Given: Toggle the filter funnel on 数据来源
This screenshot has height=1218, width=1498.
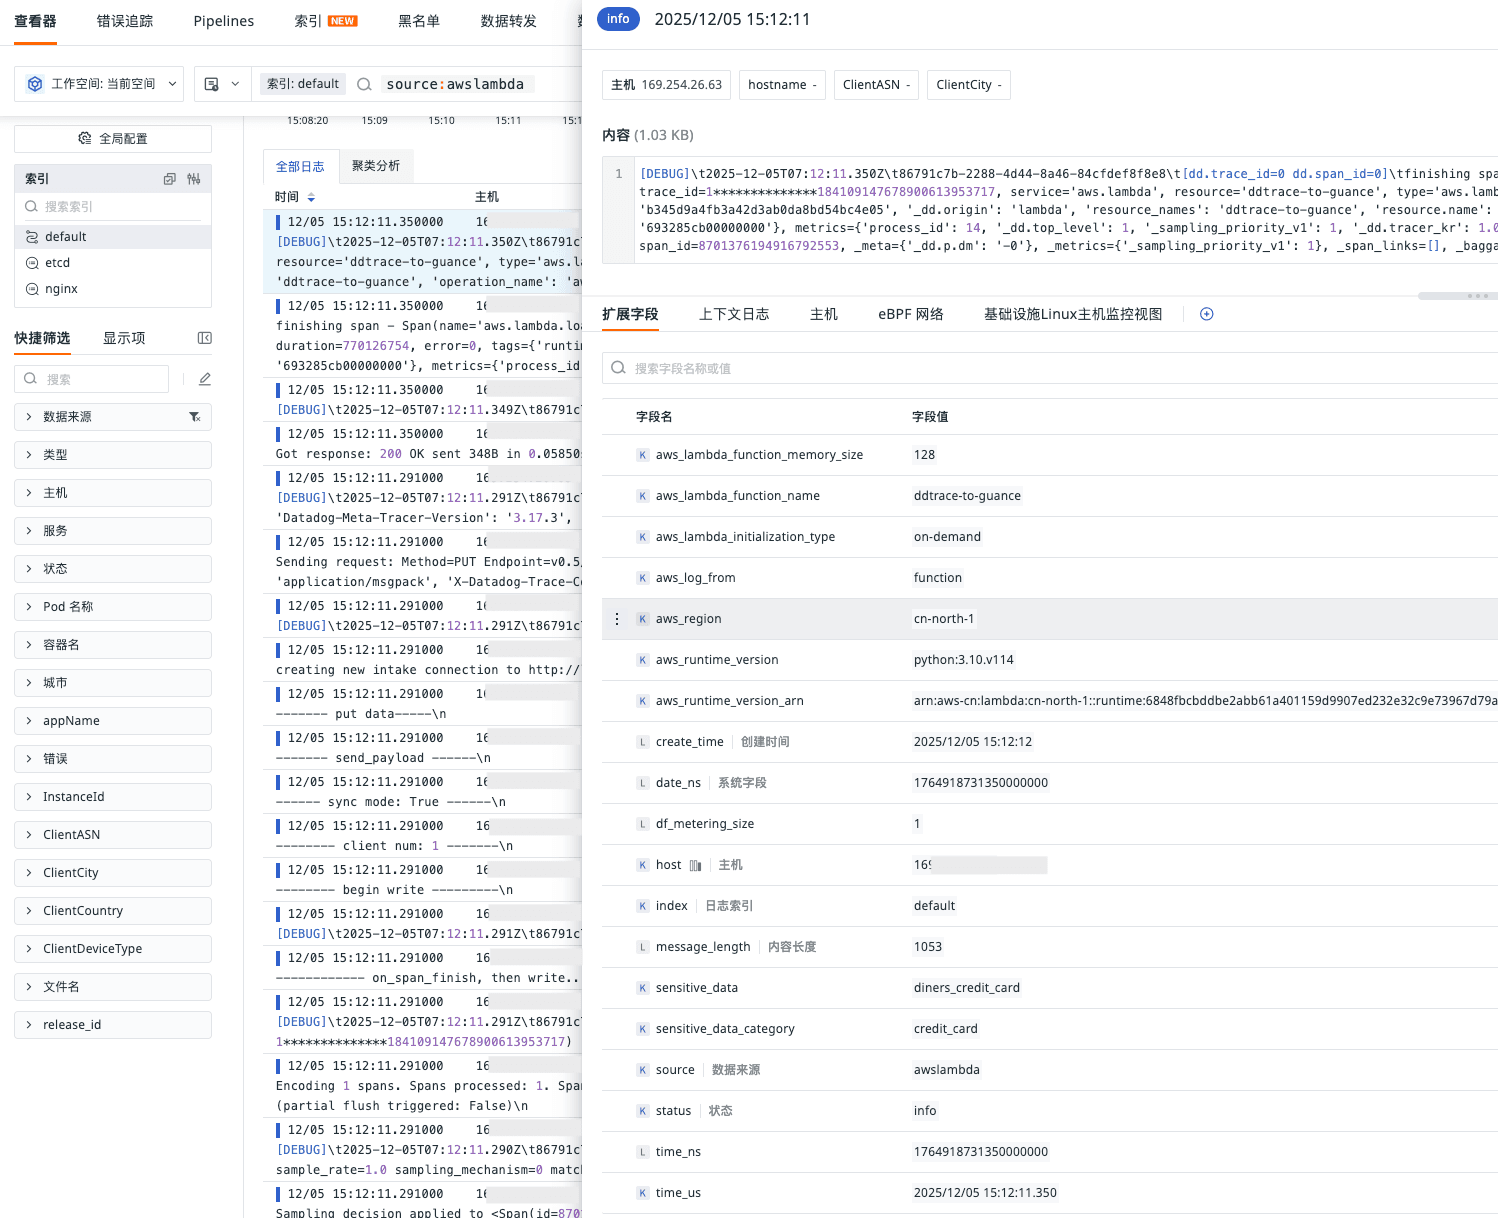Looking at the screenshot, I should [195, 416].
